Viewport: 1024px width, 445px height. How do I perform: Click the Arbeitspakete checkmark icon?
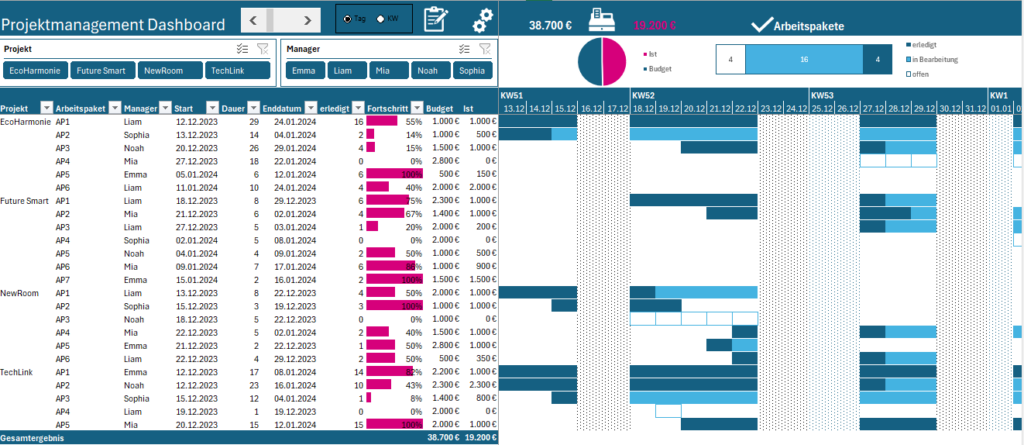761,25
